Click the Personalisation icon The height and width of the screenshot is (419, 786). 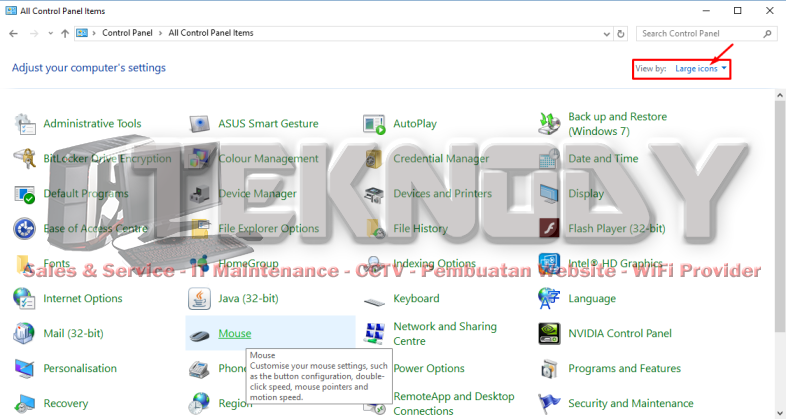coord(24,369)
